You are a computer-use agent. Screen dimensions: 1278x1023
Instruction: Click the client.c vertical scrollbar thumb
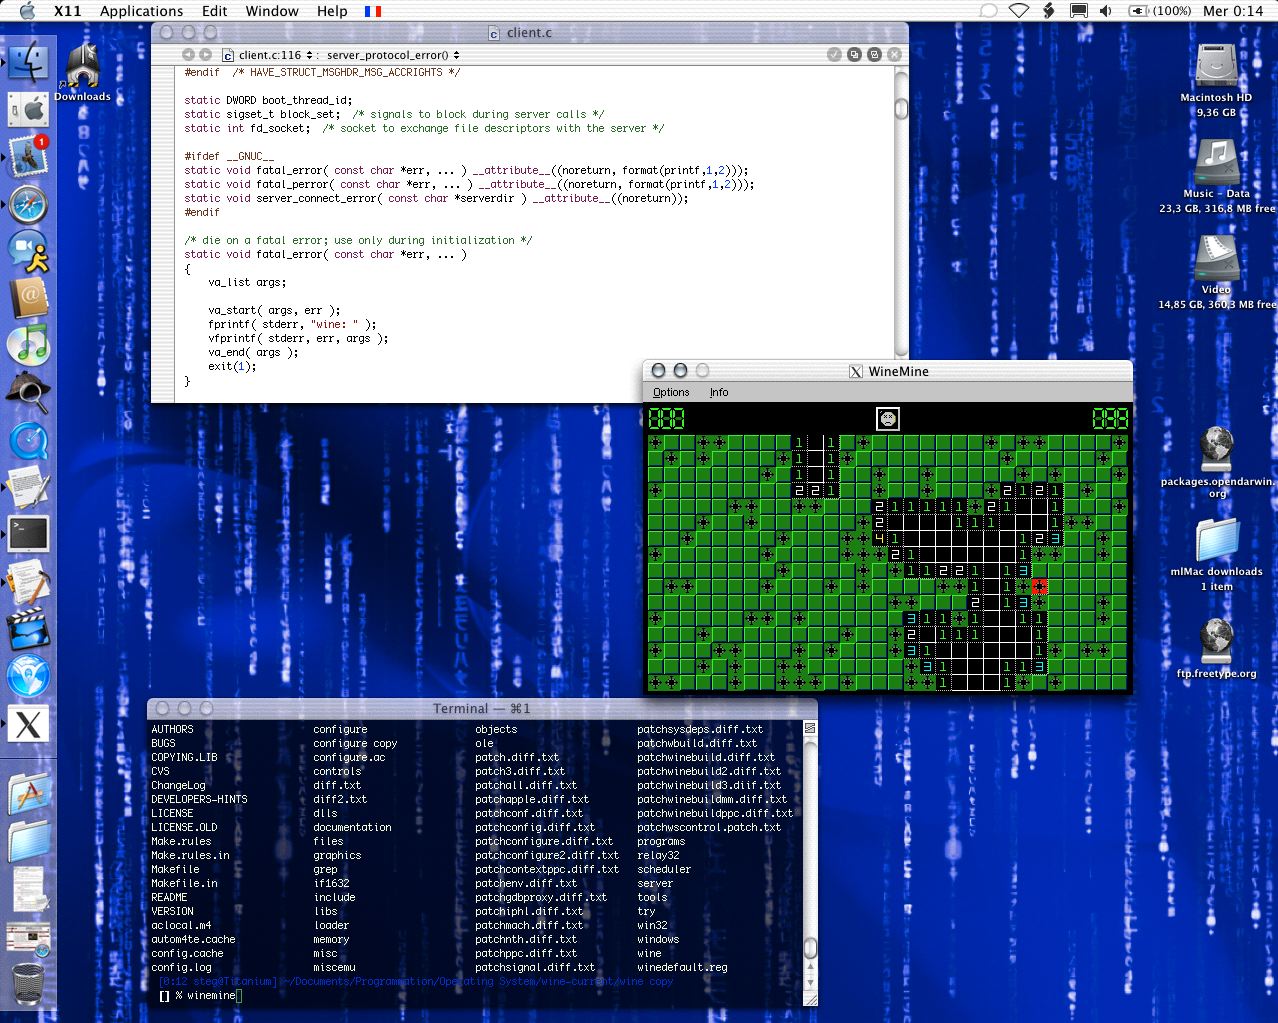(901, 108)
